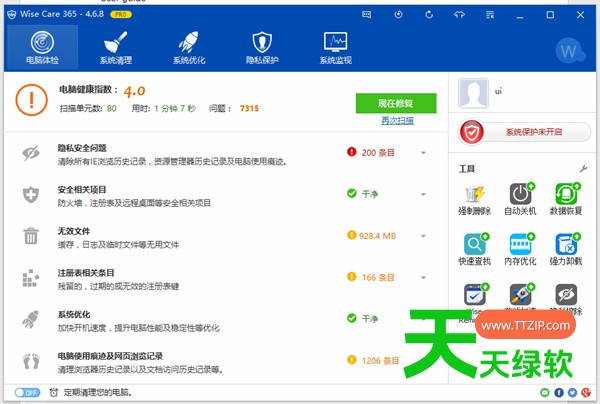Click the 928.4 MB result value
Image resolution: width=600 pixels, height=404 pixels.
(x=377, y=236)
